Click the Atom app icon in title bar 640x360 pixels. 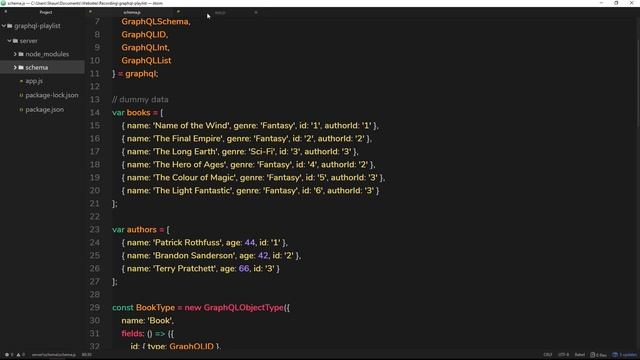[3, 3]
